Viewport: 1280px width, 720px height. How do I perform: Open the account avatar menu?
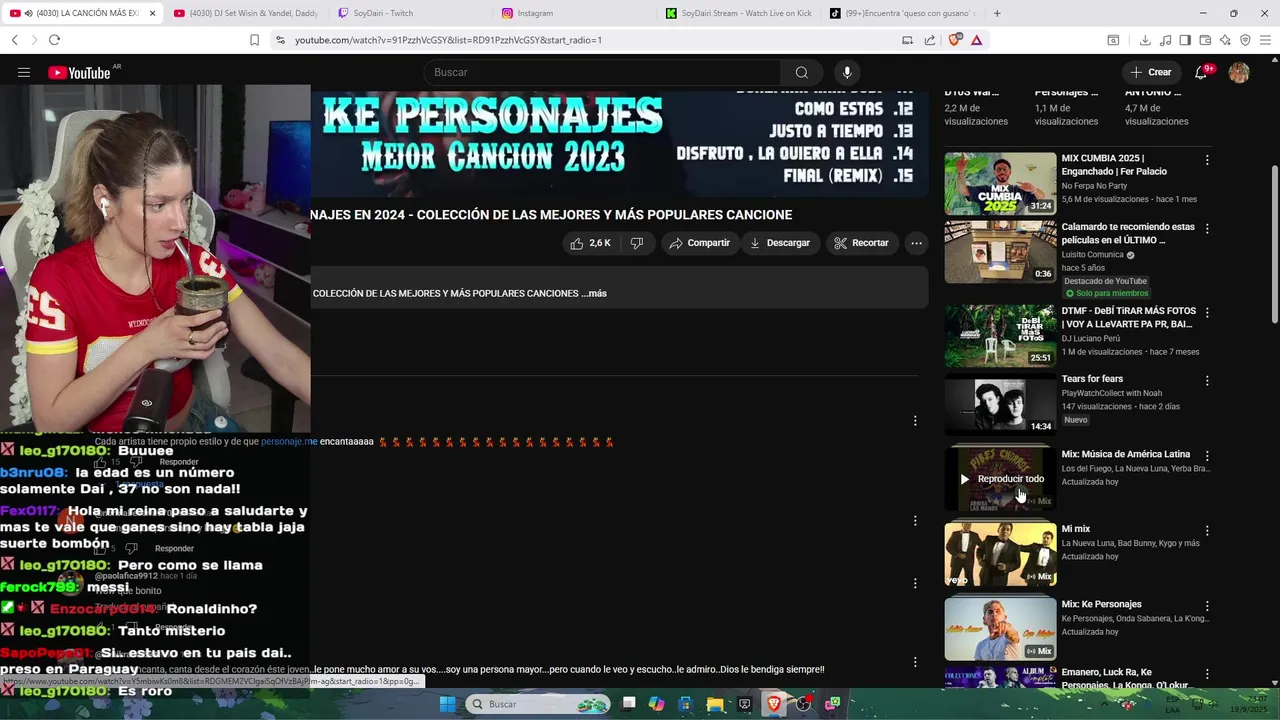1239,72
